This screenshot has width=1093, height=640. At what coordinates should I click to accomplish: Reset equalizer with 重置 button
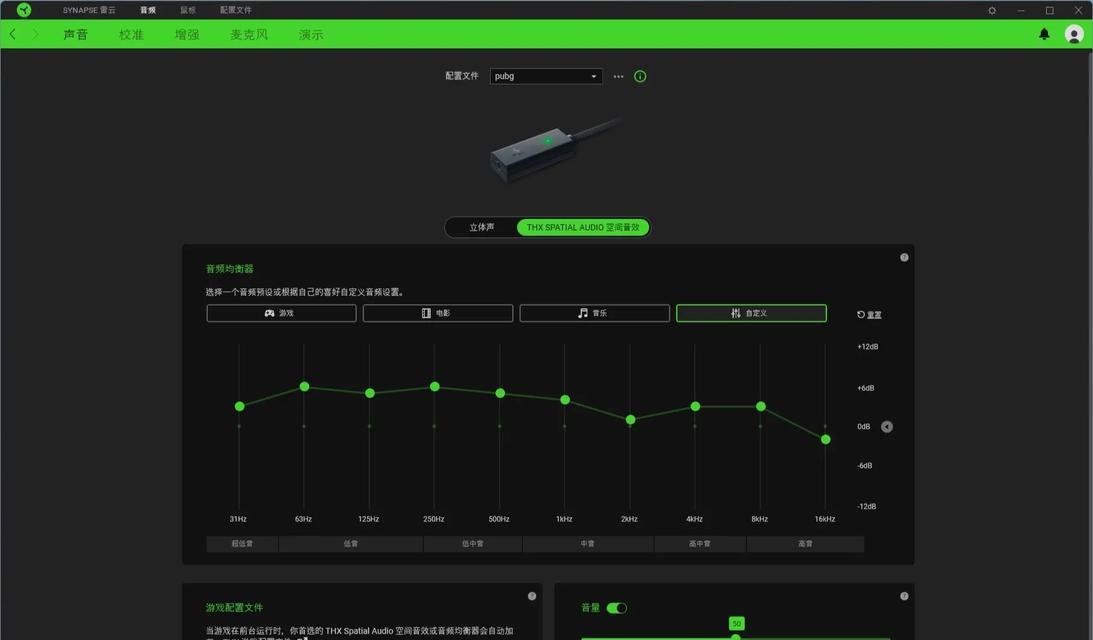click(869, 314)
